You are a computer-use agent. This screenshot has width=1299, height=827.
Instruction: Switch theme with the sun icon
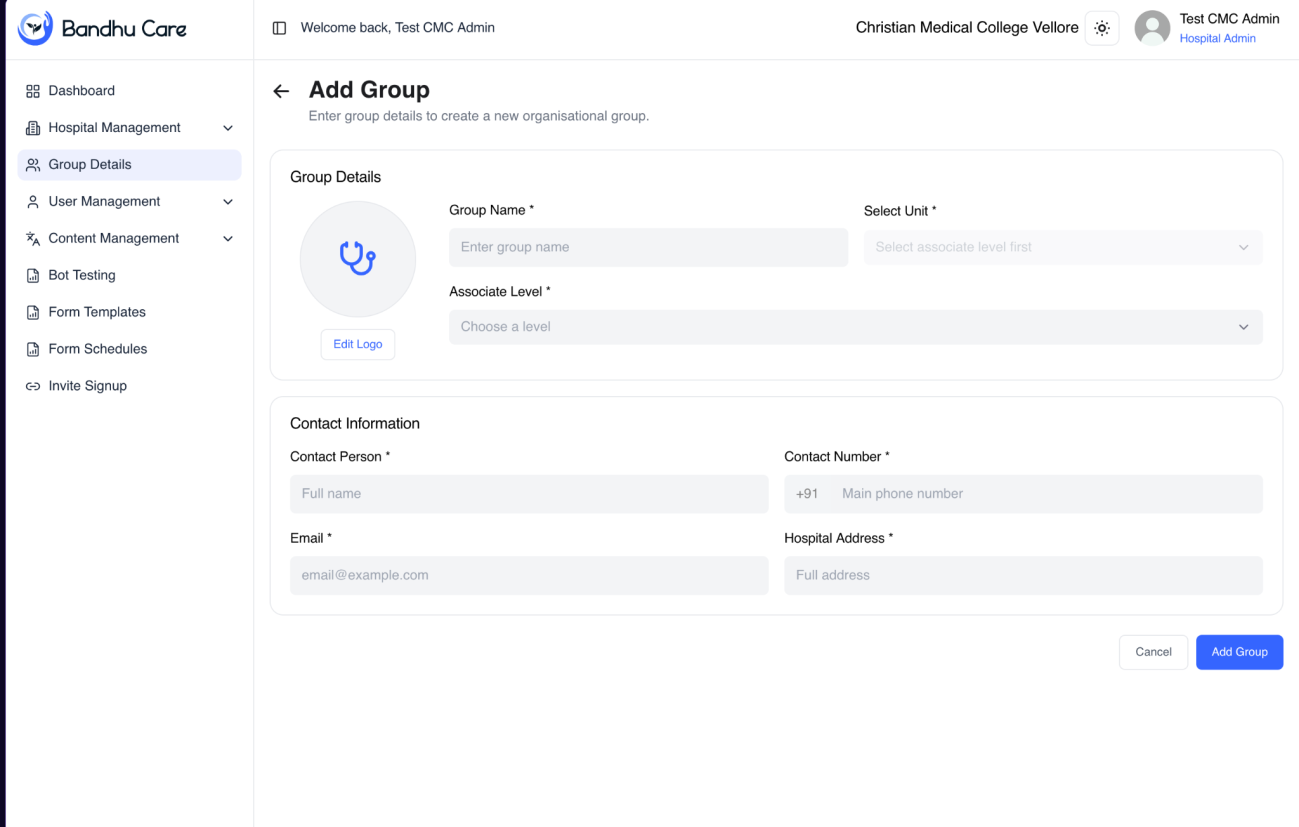coord(1102,28)
